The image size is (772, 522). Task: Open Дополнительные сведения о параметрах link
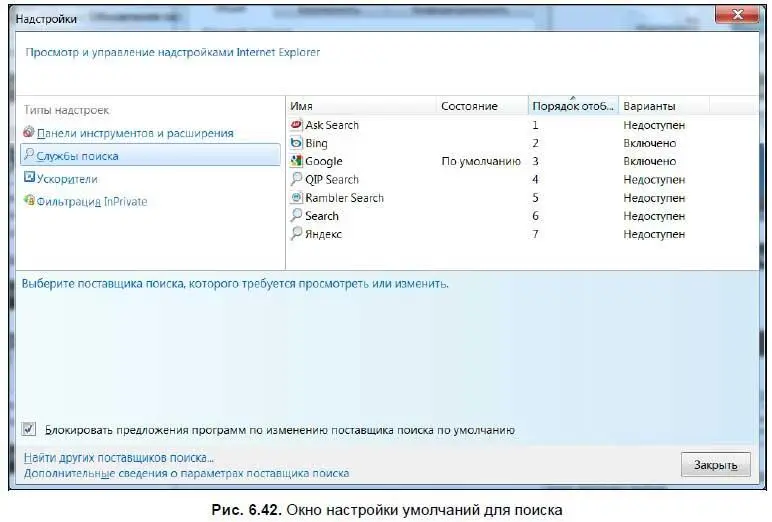187,473
